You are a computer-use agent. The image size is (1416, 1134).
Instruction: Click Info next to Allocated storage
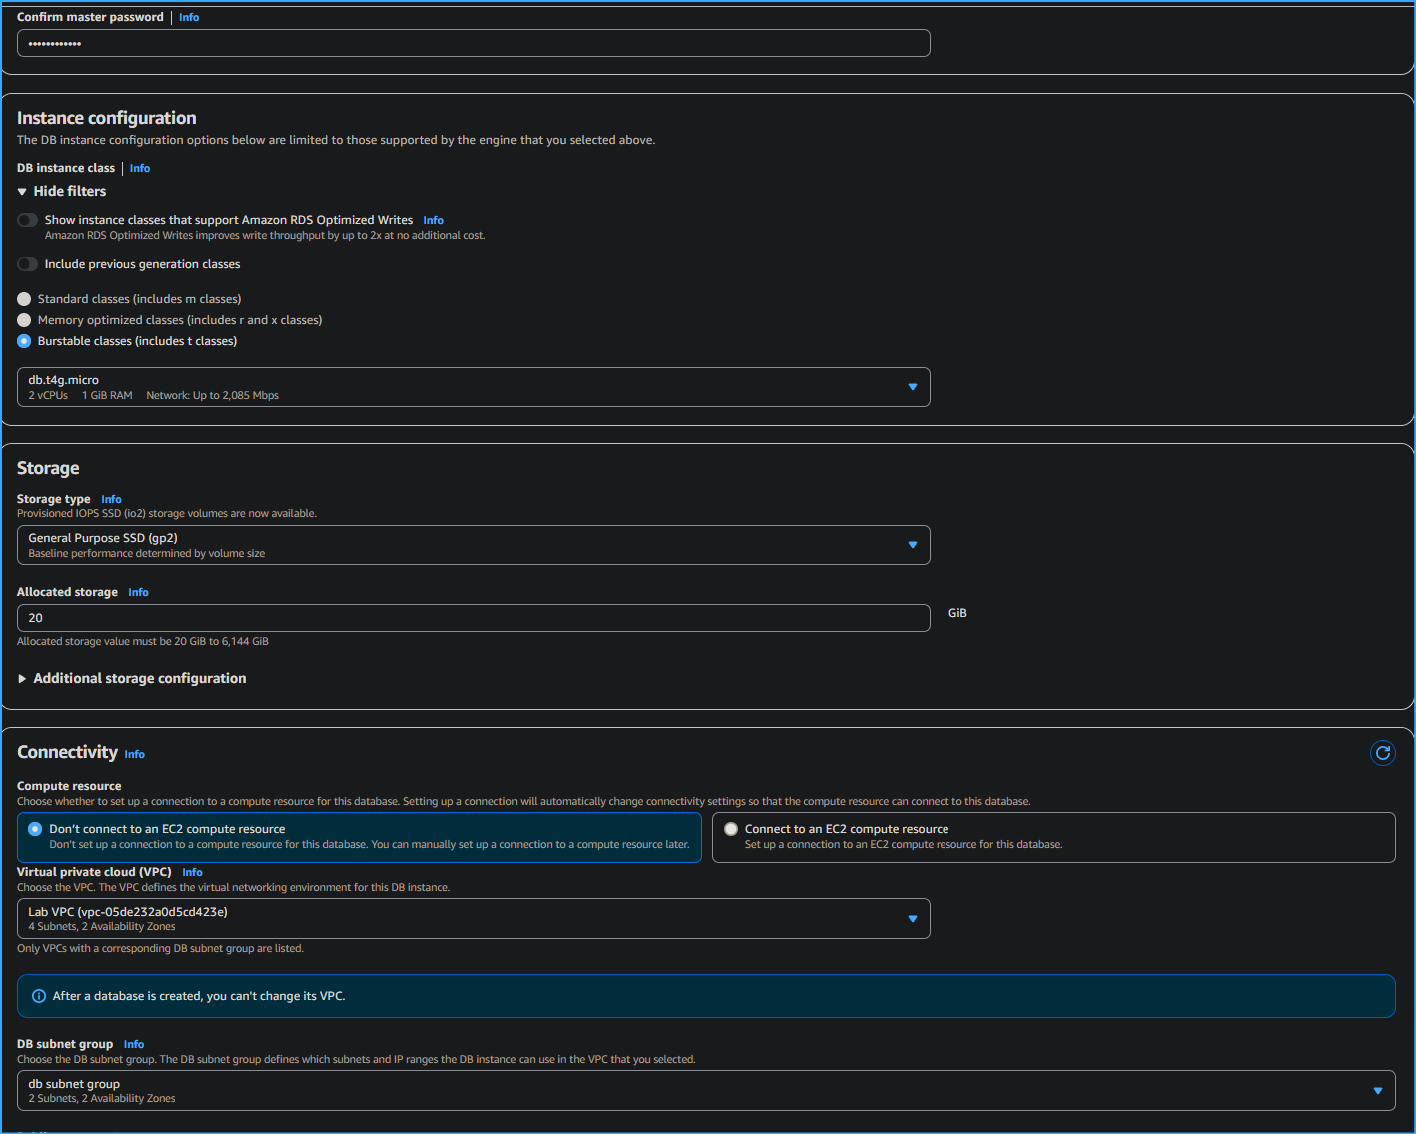click(138, 592)
